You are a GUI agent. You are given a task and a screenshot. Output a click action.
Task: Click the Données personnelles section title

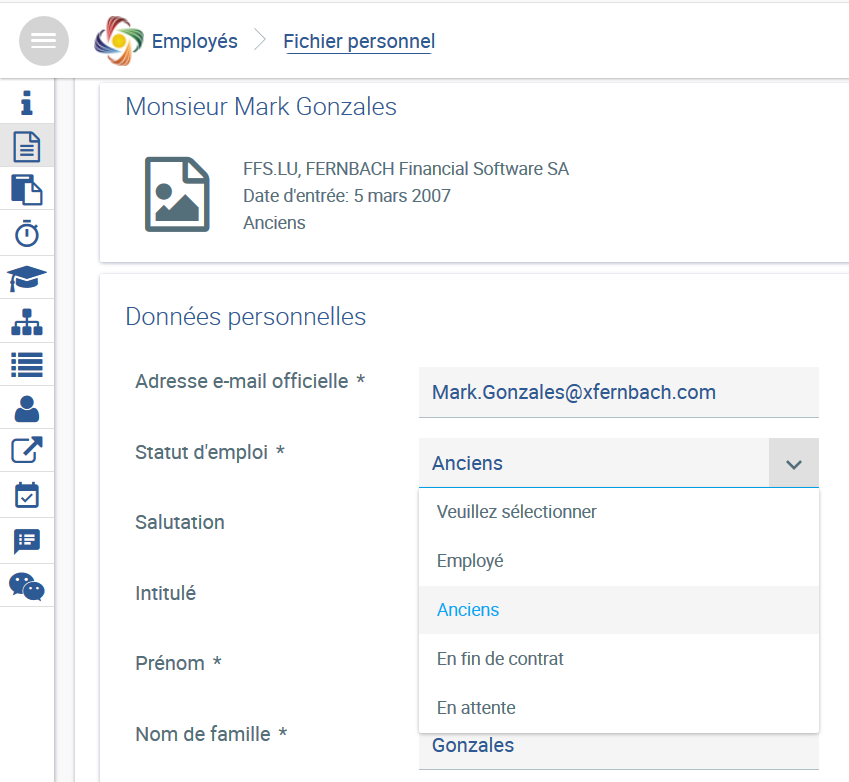[x=246, y=317]
